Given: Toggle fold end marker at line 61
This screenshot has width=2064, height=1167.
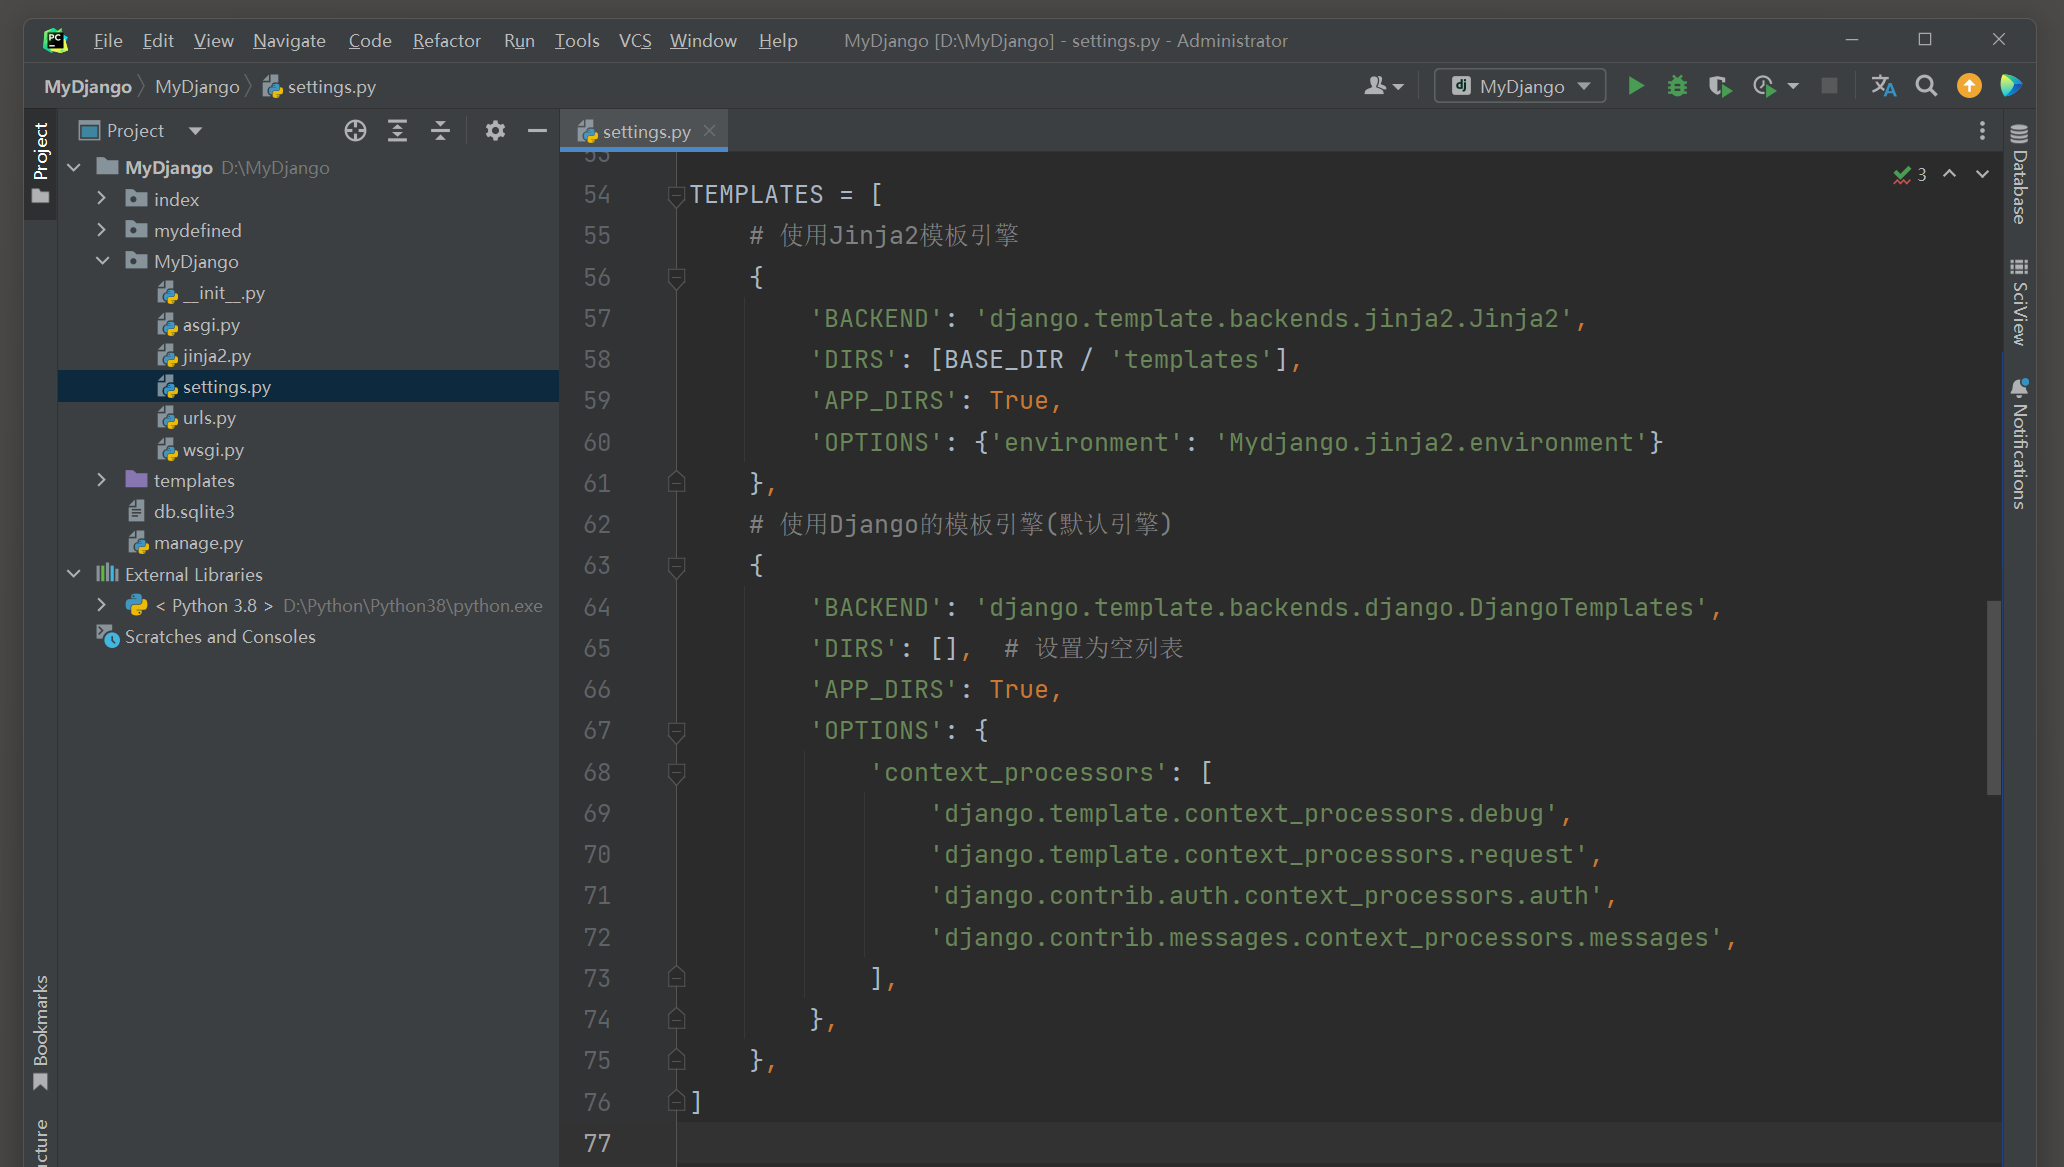Looking at the screenshot, I should (x=676, y=483).
